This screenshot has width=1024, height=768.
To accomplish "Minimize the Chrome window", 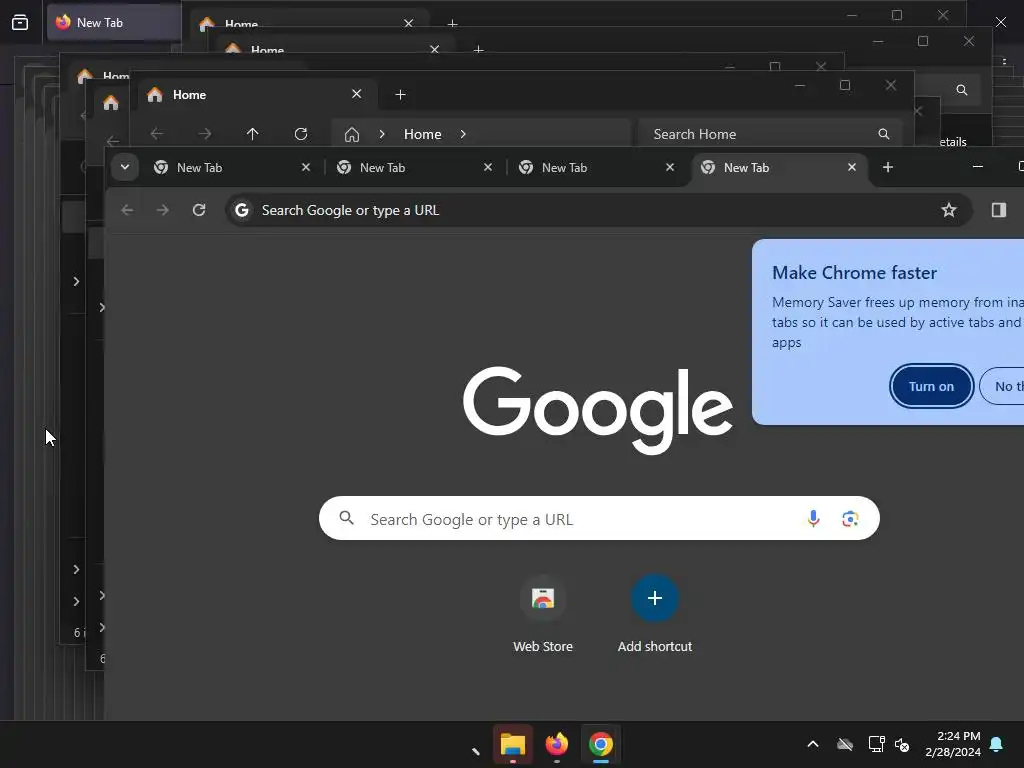I will [978, 167].
